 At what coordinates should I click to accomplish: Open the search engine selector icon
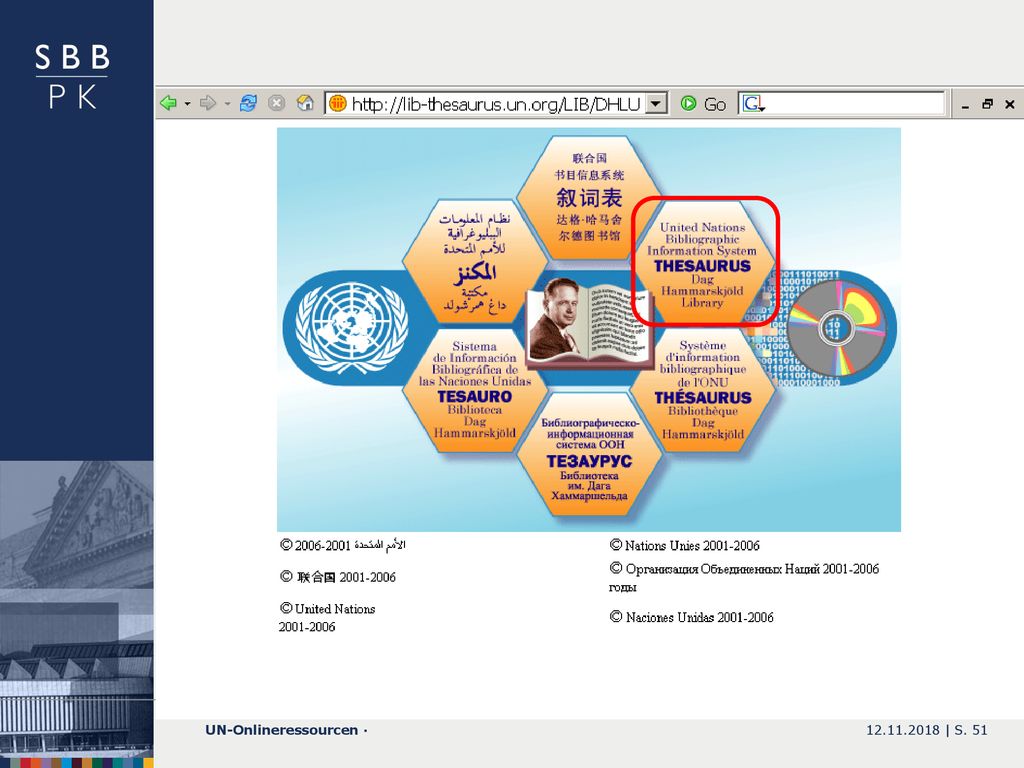tap(753, 104)
